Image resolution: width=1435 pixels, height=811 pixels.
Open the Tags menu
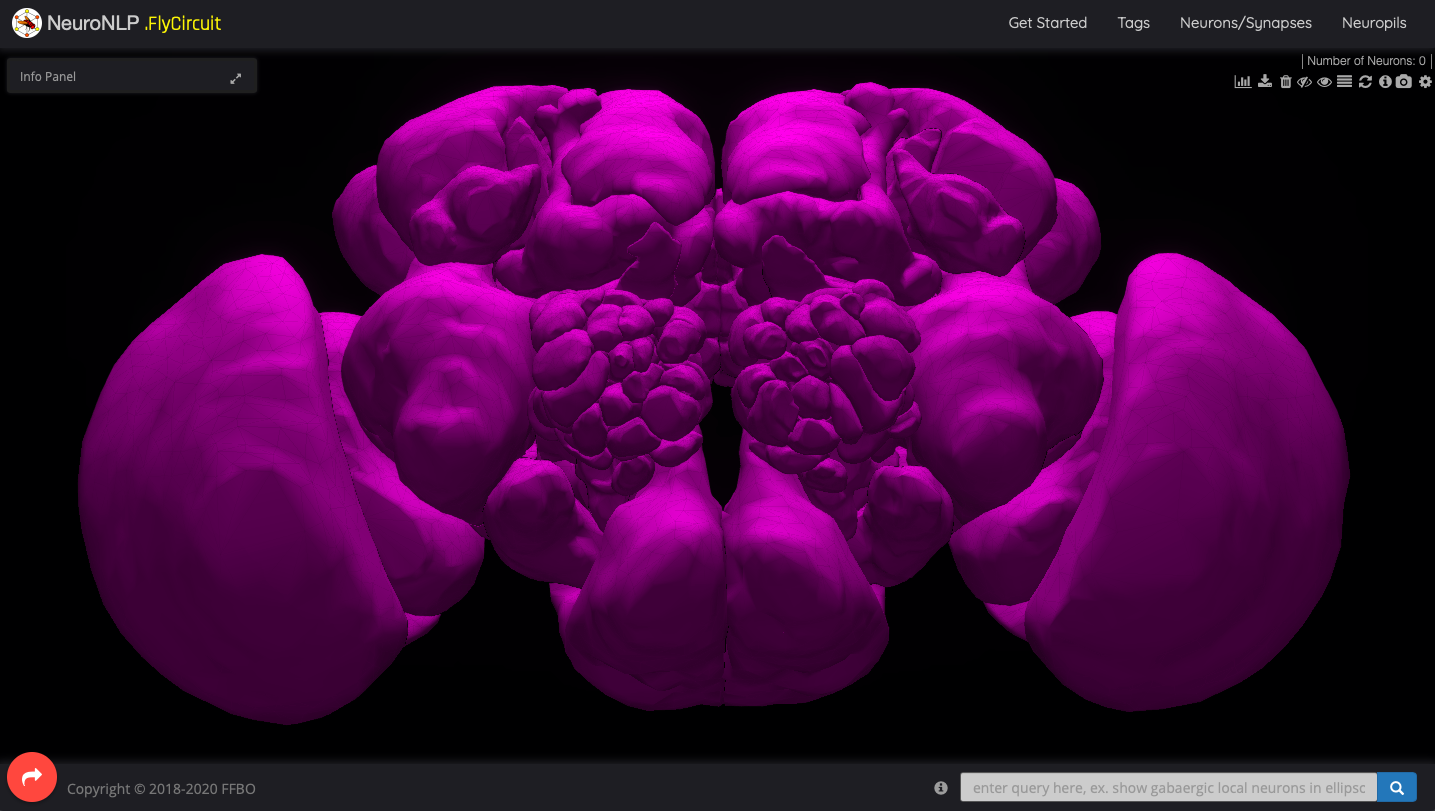point(1133,23)
